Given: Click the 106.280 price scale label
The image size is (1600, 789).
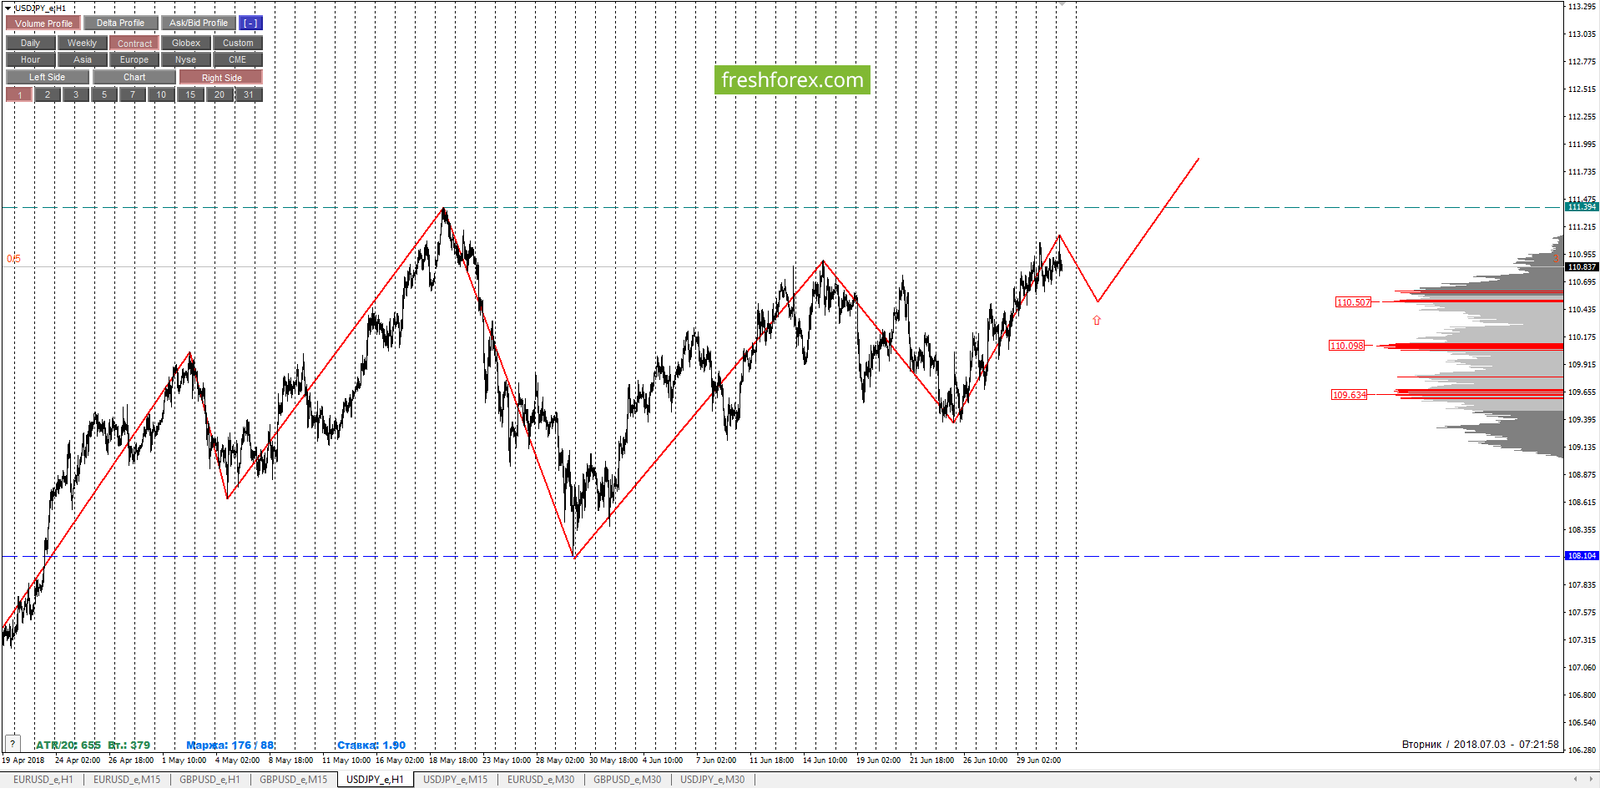Looking at the screenshot, I should pyautogui.click(x=1582, y=750).
